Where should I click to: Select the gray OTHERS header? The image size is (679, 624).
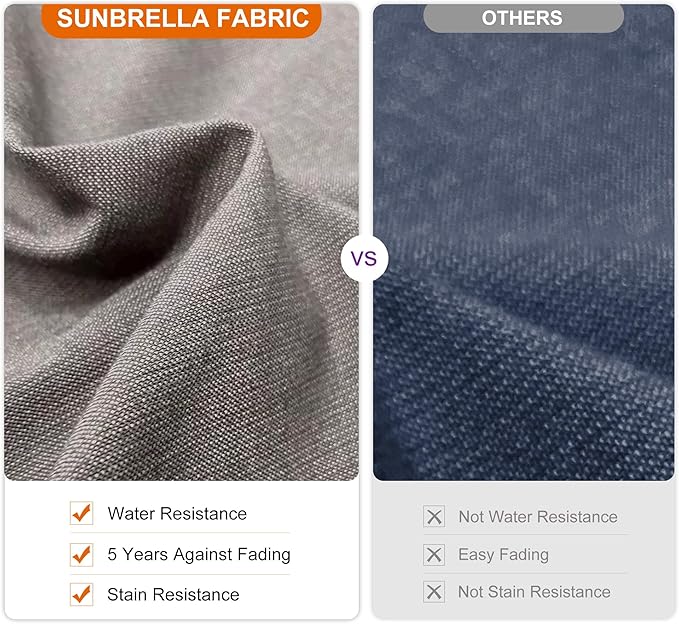tap(522, 18)
